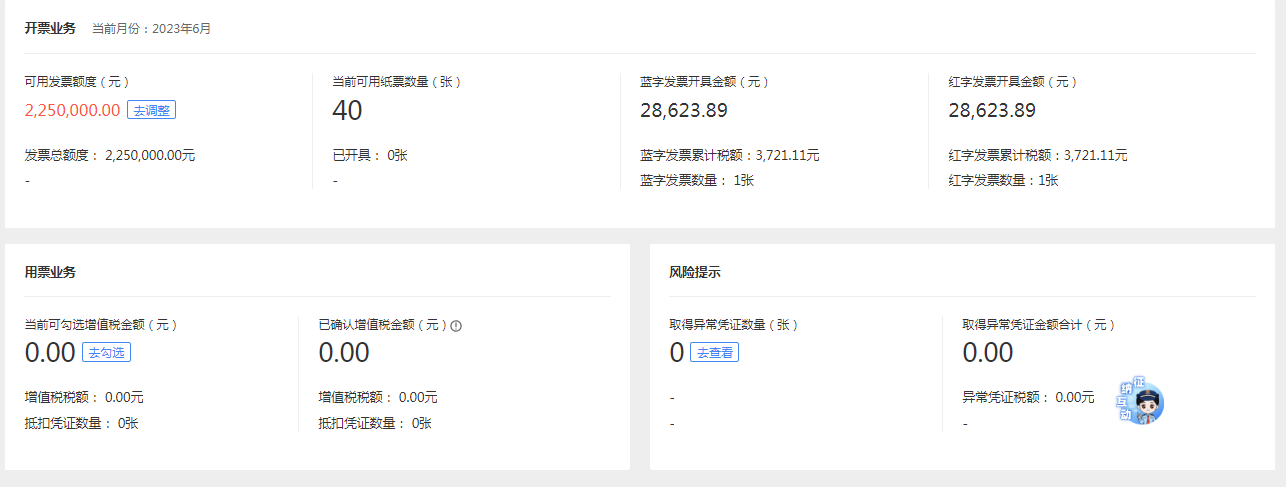This screenshot has width=1286, height=487.
Task: Click the red 2,250,000.00 available quota amount
Action: (x=72, y=110)
